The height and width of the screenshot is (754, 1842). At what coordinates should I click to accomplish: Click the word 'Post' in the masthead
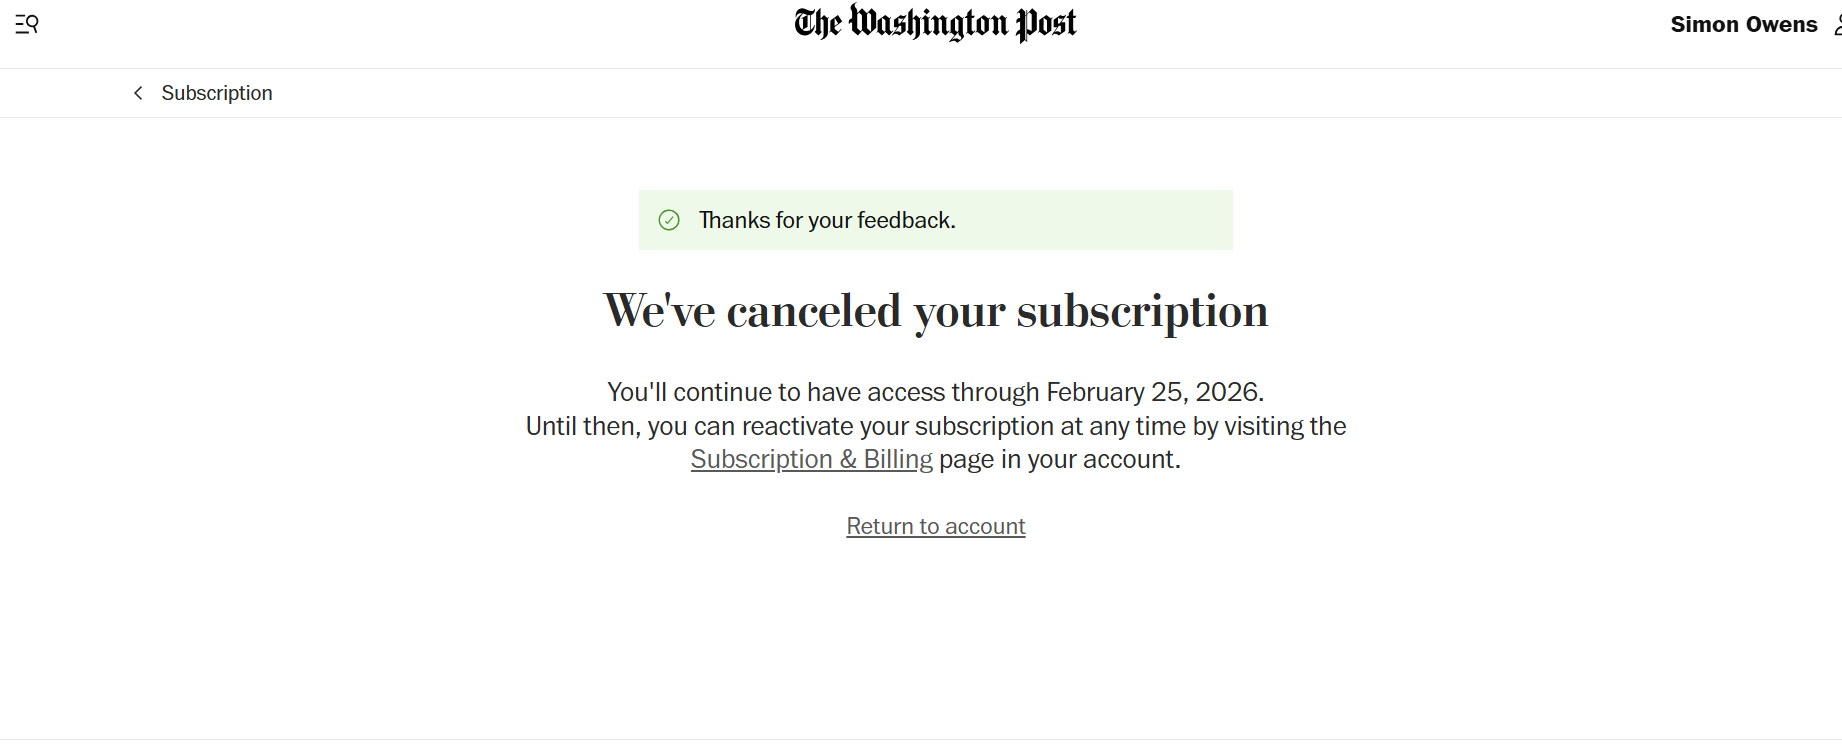[1046, 24]
